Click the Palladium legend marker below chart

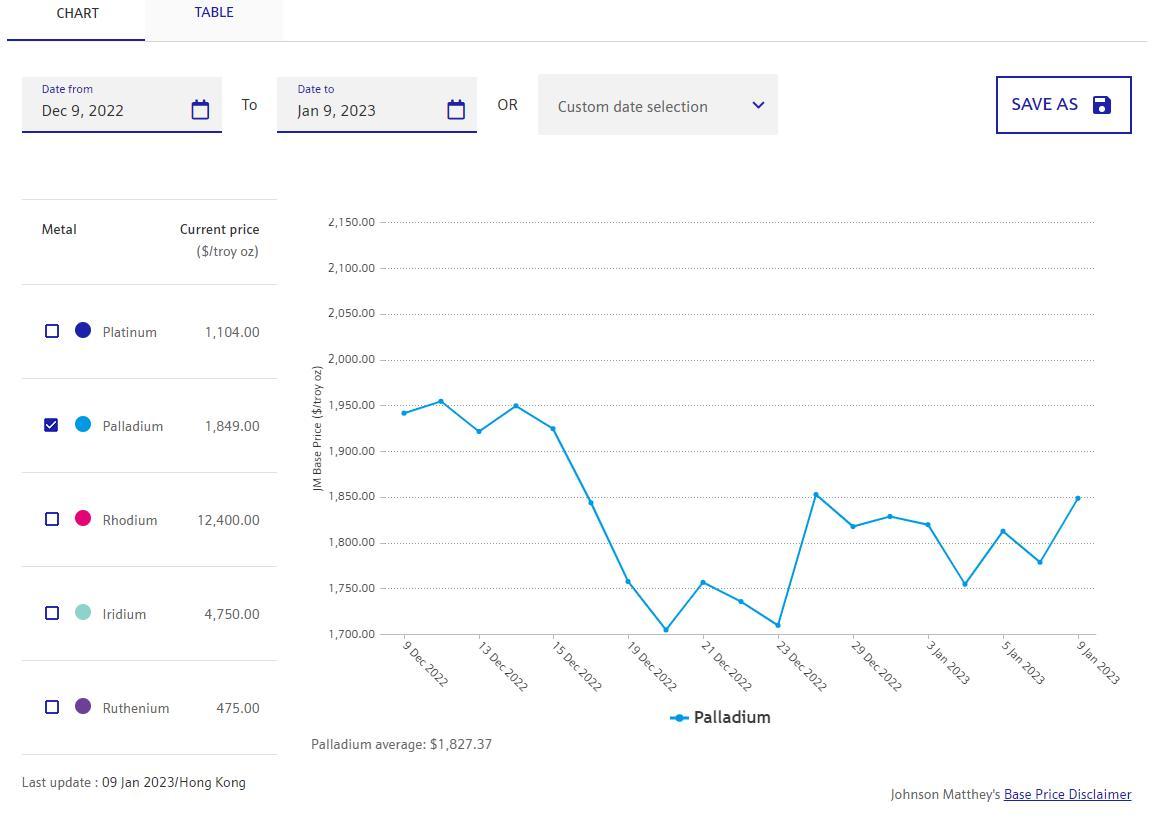[x=679, y=718]
